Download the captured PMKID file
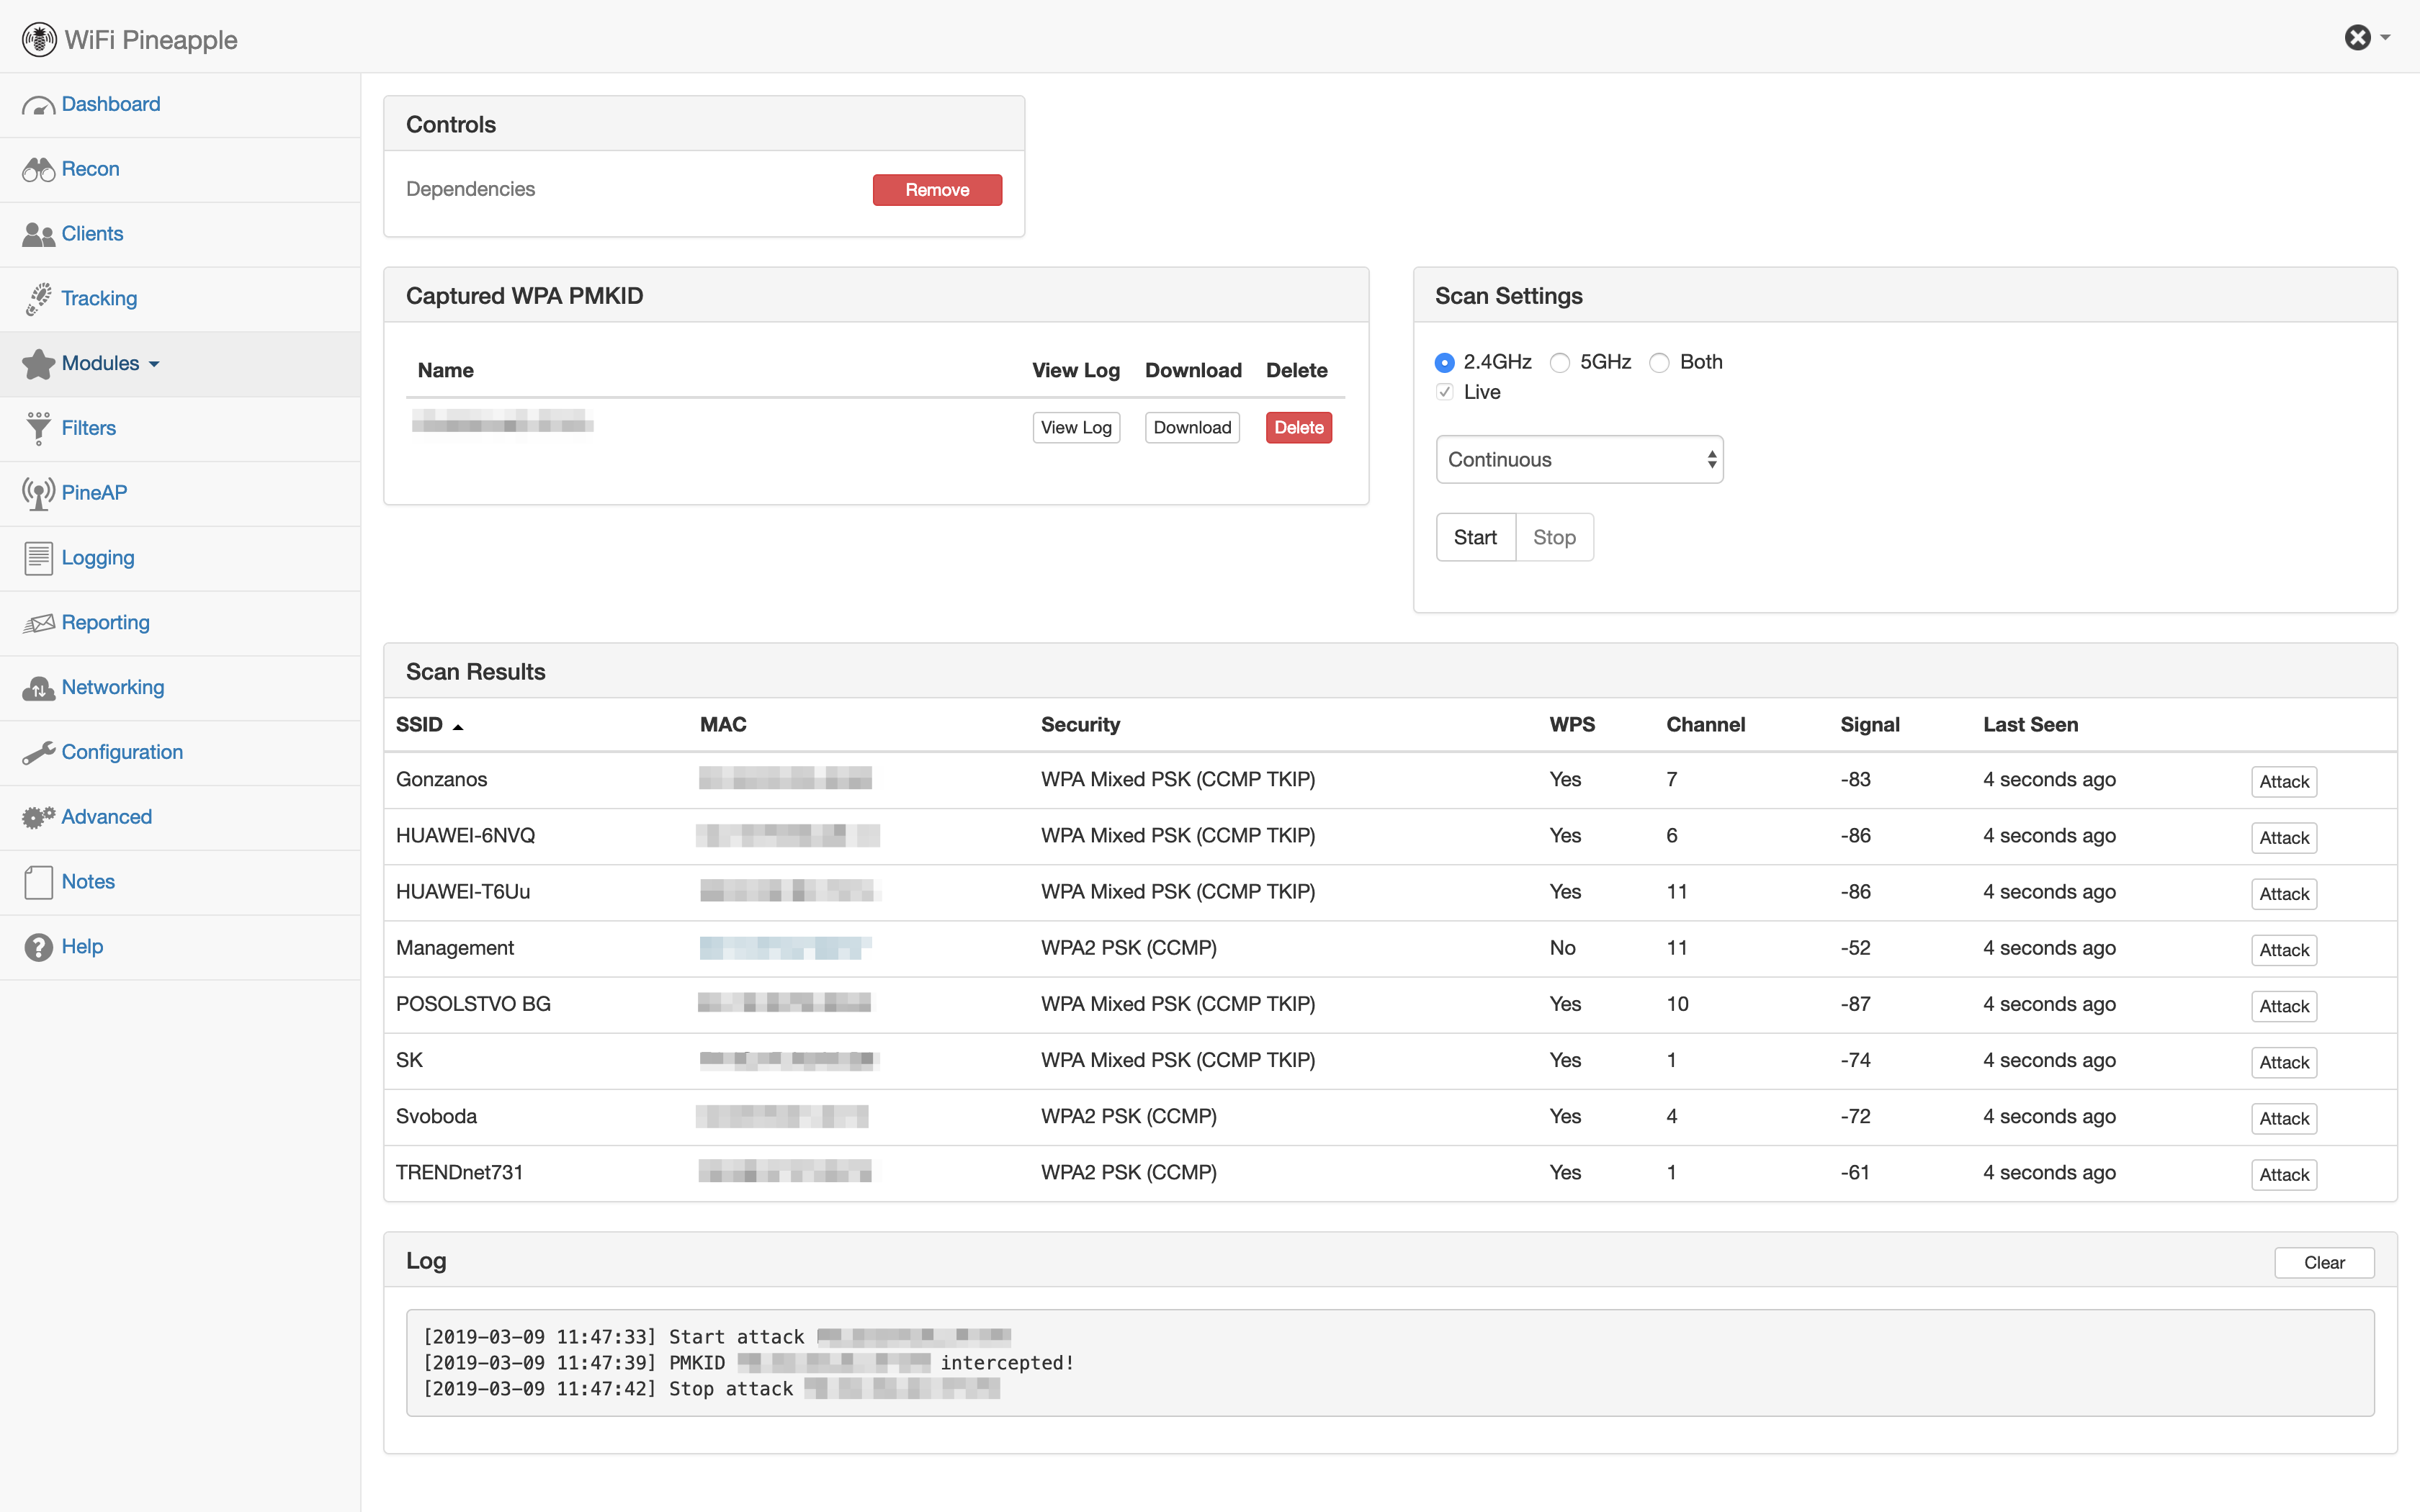The image size is (2420, 1512). pos(1192,428)
